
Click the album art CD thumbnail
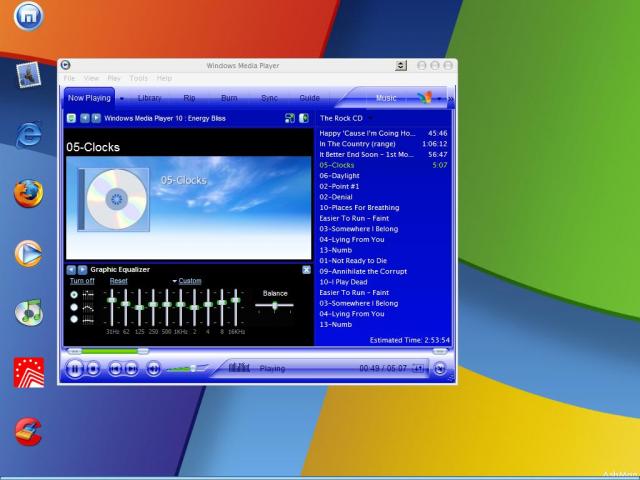113,200
